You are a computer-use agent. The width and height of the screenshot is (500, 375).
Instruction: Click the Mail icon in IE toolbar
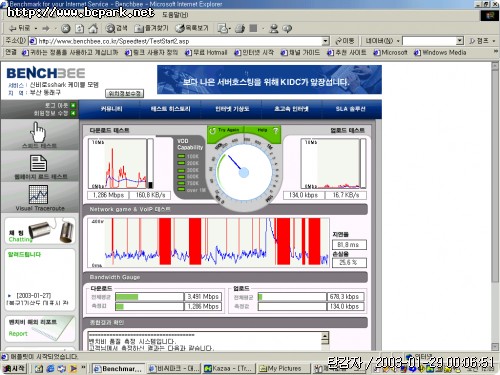coord(223,29)
